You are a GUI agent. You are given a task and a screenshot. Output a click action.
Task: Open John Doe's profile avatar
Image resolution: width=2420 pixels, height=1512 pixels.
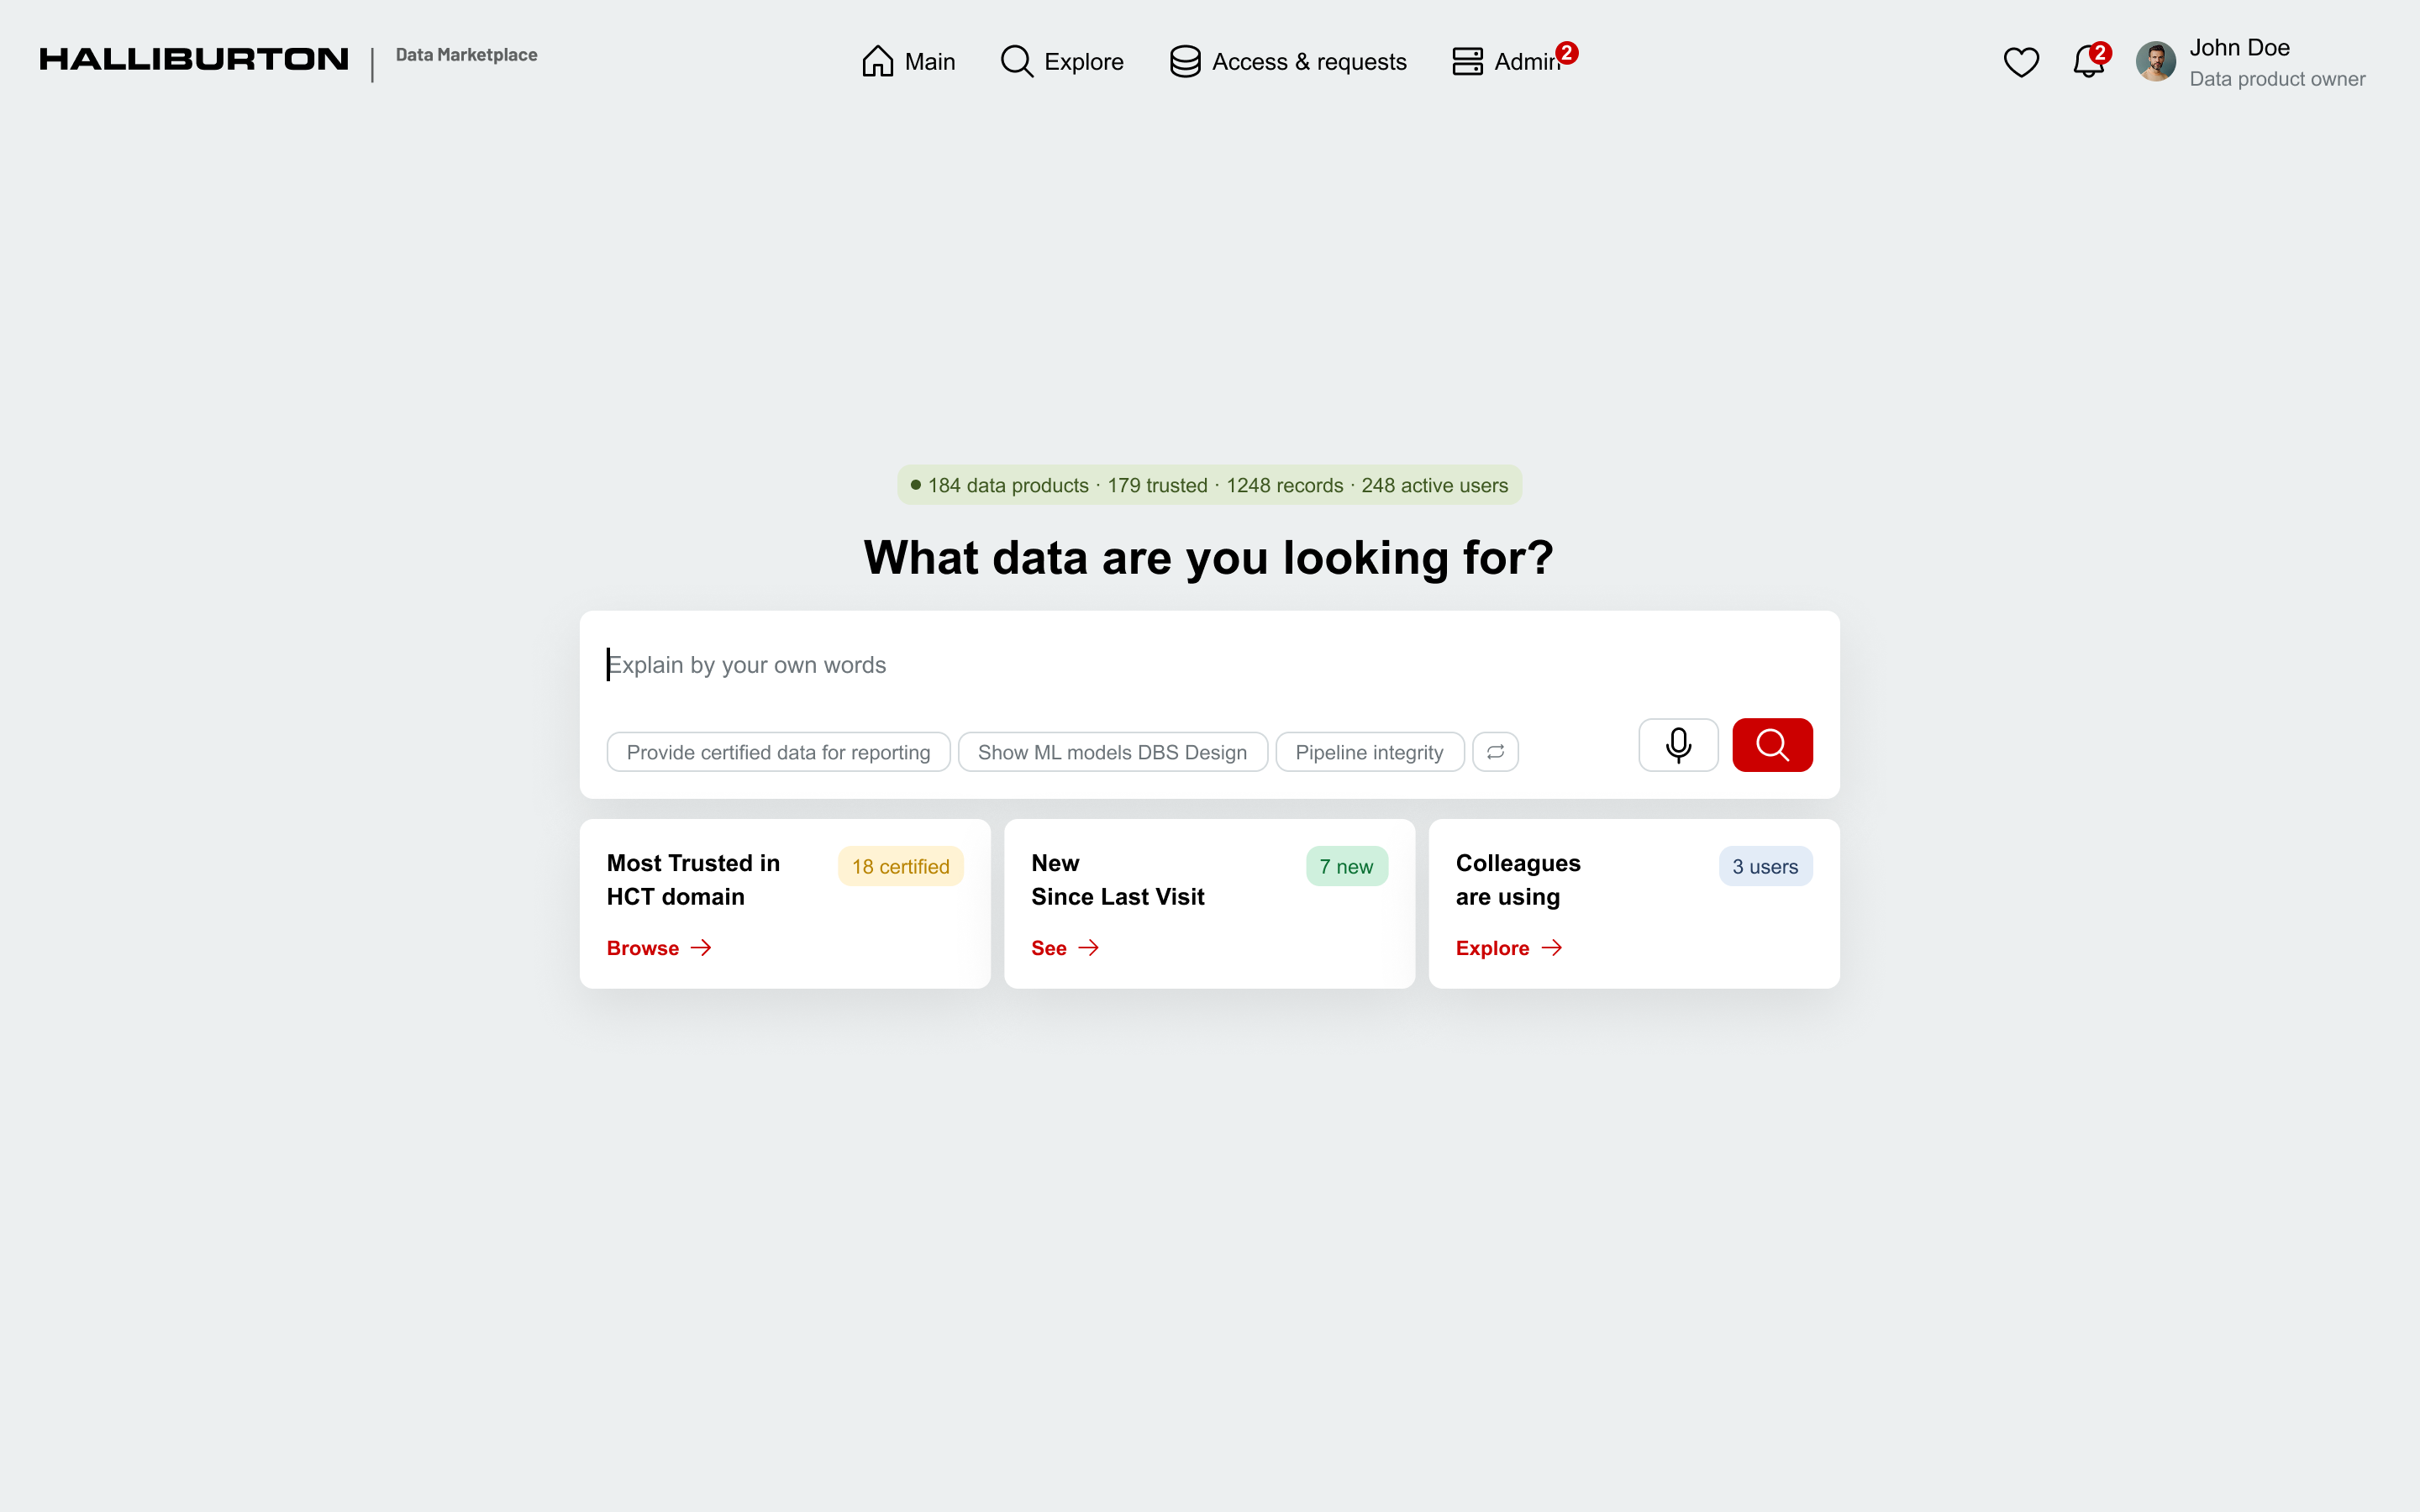pos(2156,61)
